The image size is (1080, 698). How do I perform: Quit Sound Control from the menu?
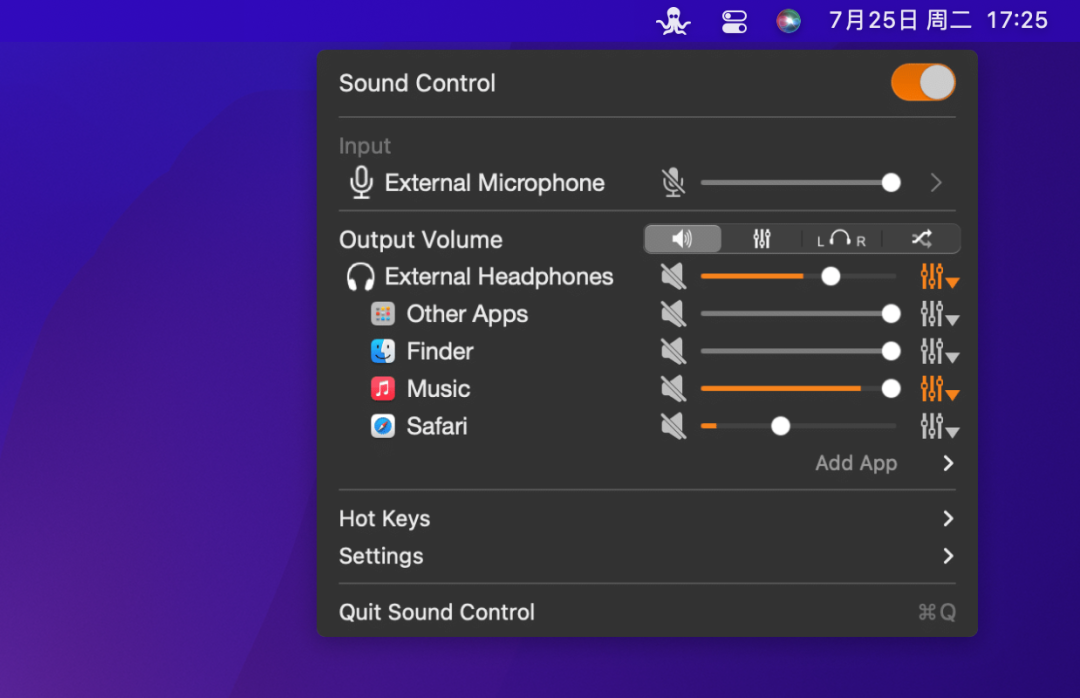click(437, 612)
